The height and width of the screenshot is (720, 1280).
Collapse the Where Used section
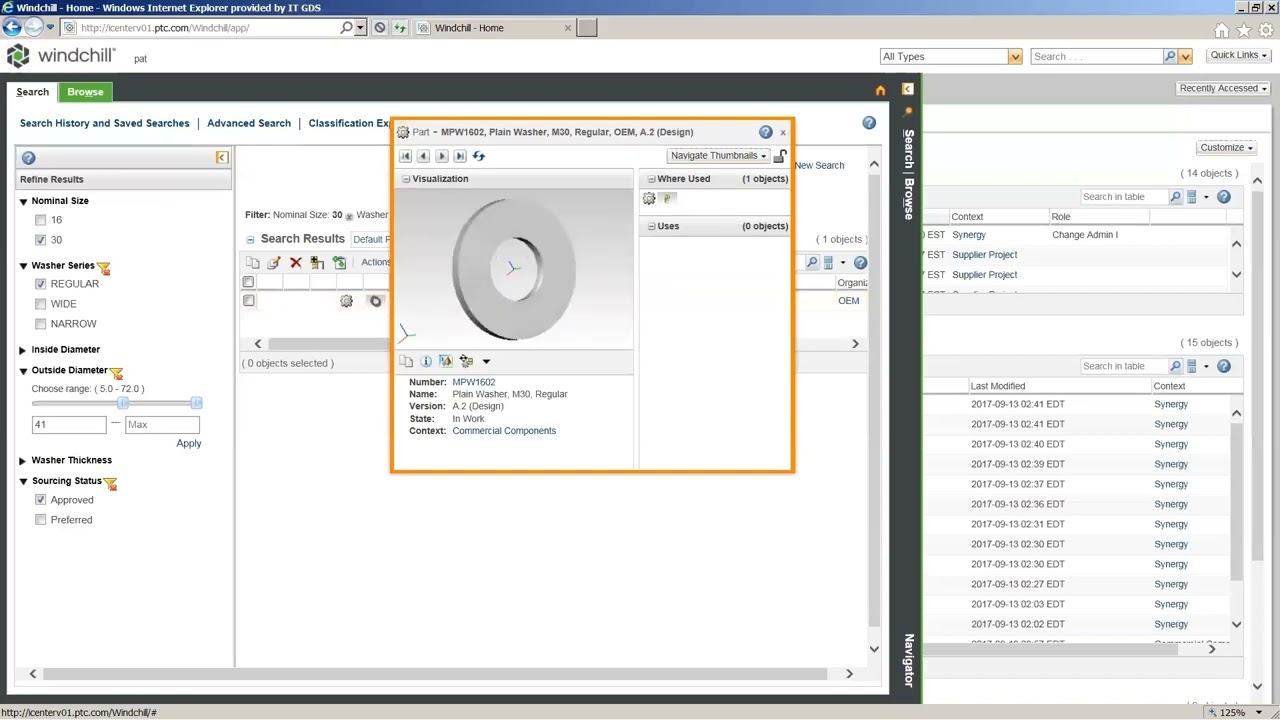pos(651,179)
